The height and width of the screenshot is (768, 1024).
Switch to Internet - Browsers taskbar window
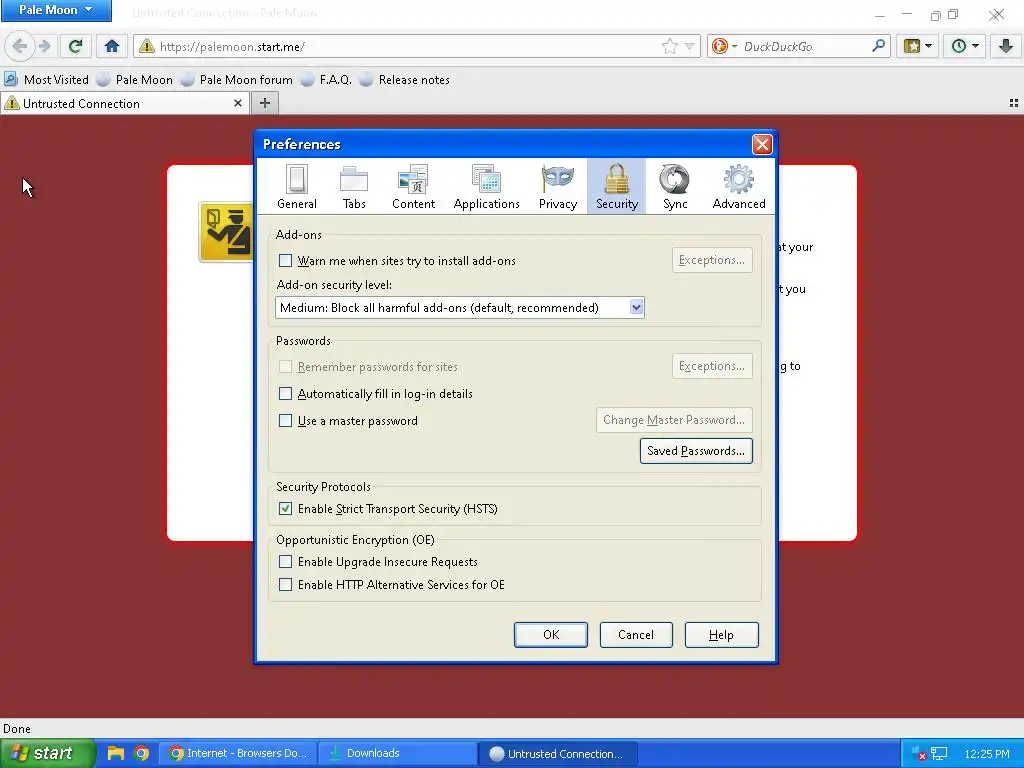pyautogui.click(x=238, y=753)
